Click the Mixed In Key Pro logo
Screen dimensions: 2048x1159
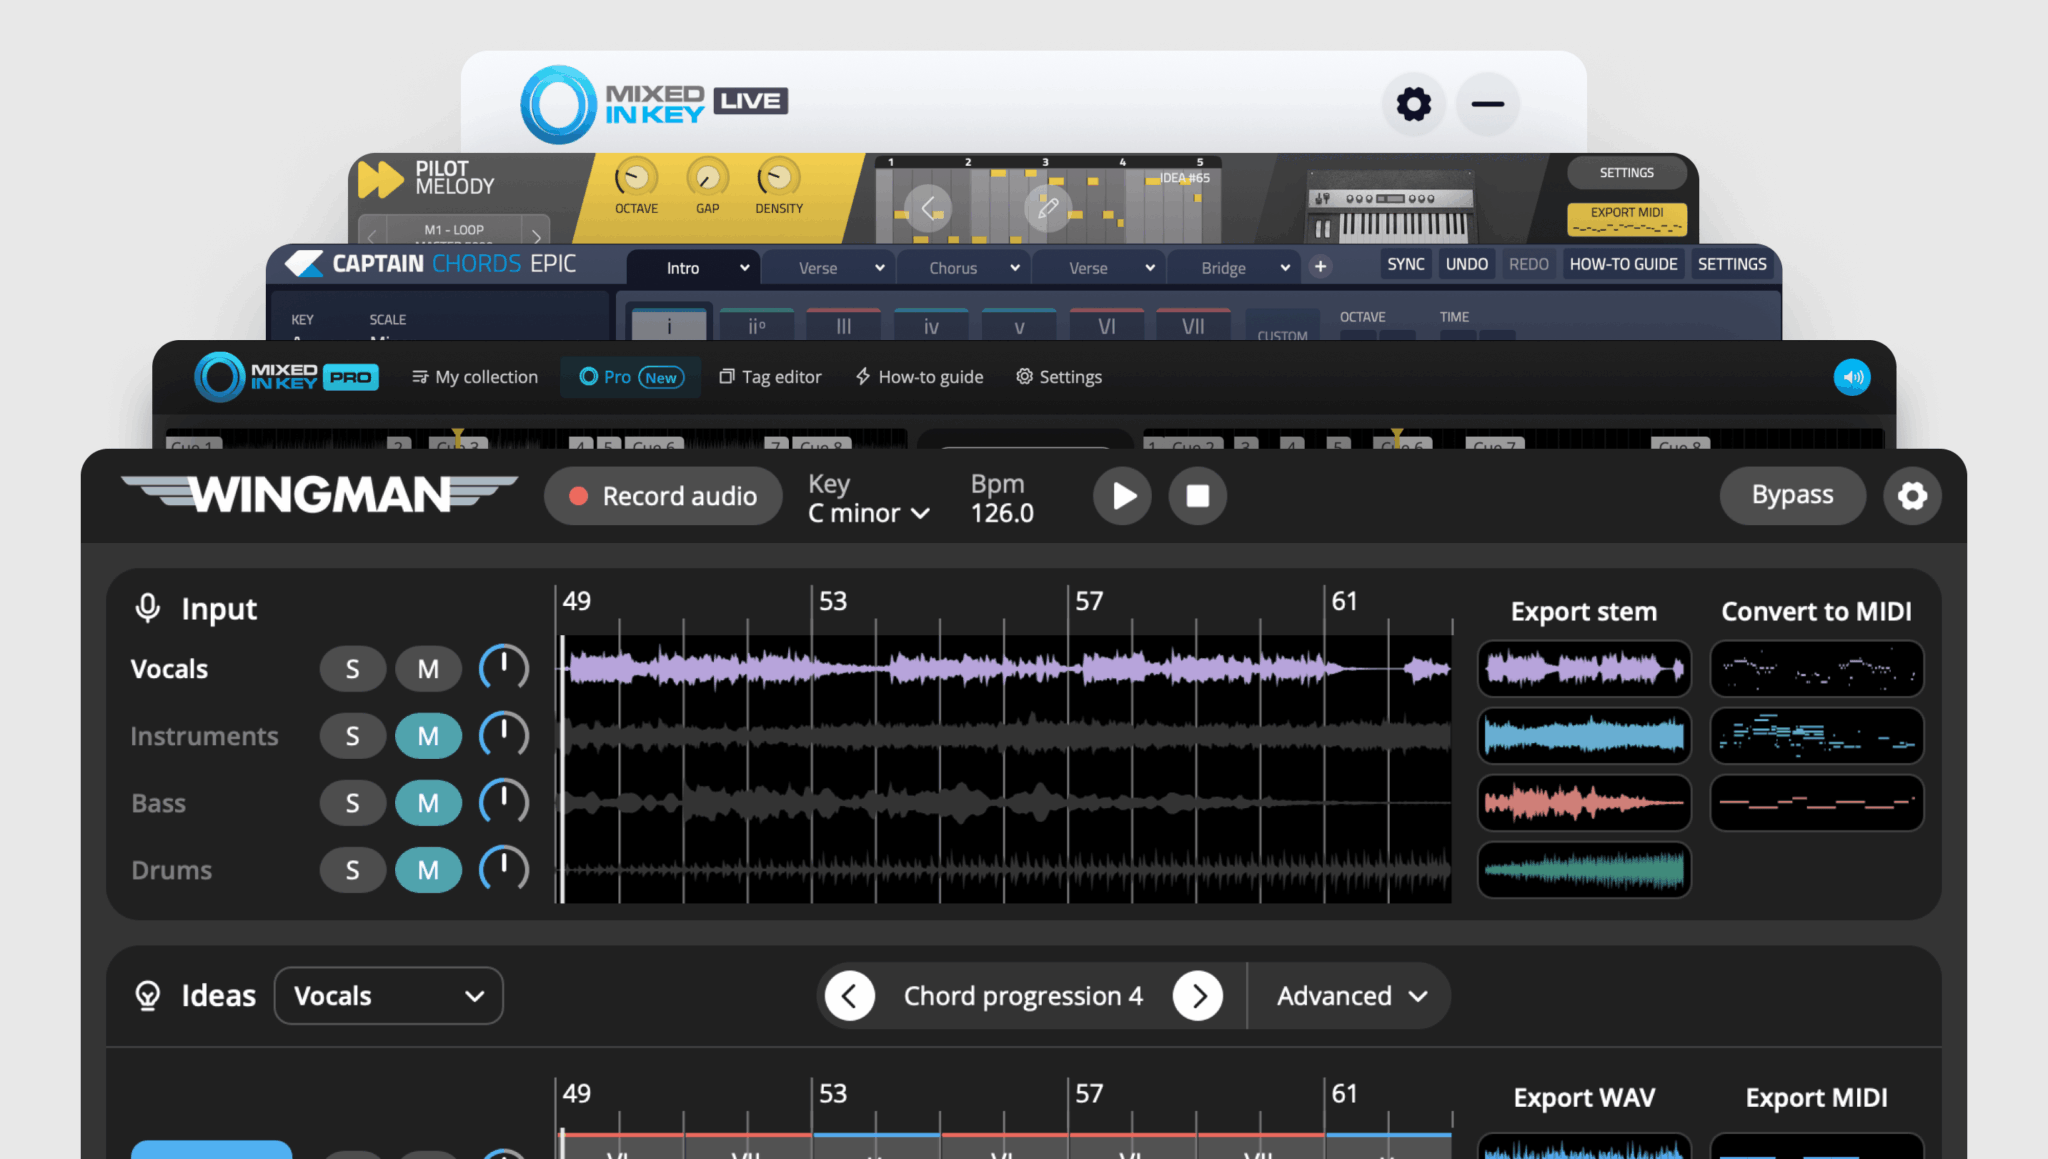(x=286, y=377)
